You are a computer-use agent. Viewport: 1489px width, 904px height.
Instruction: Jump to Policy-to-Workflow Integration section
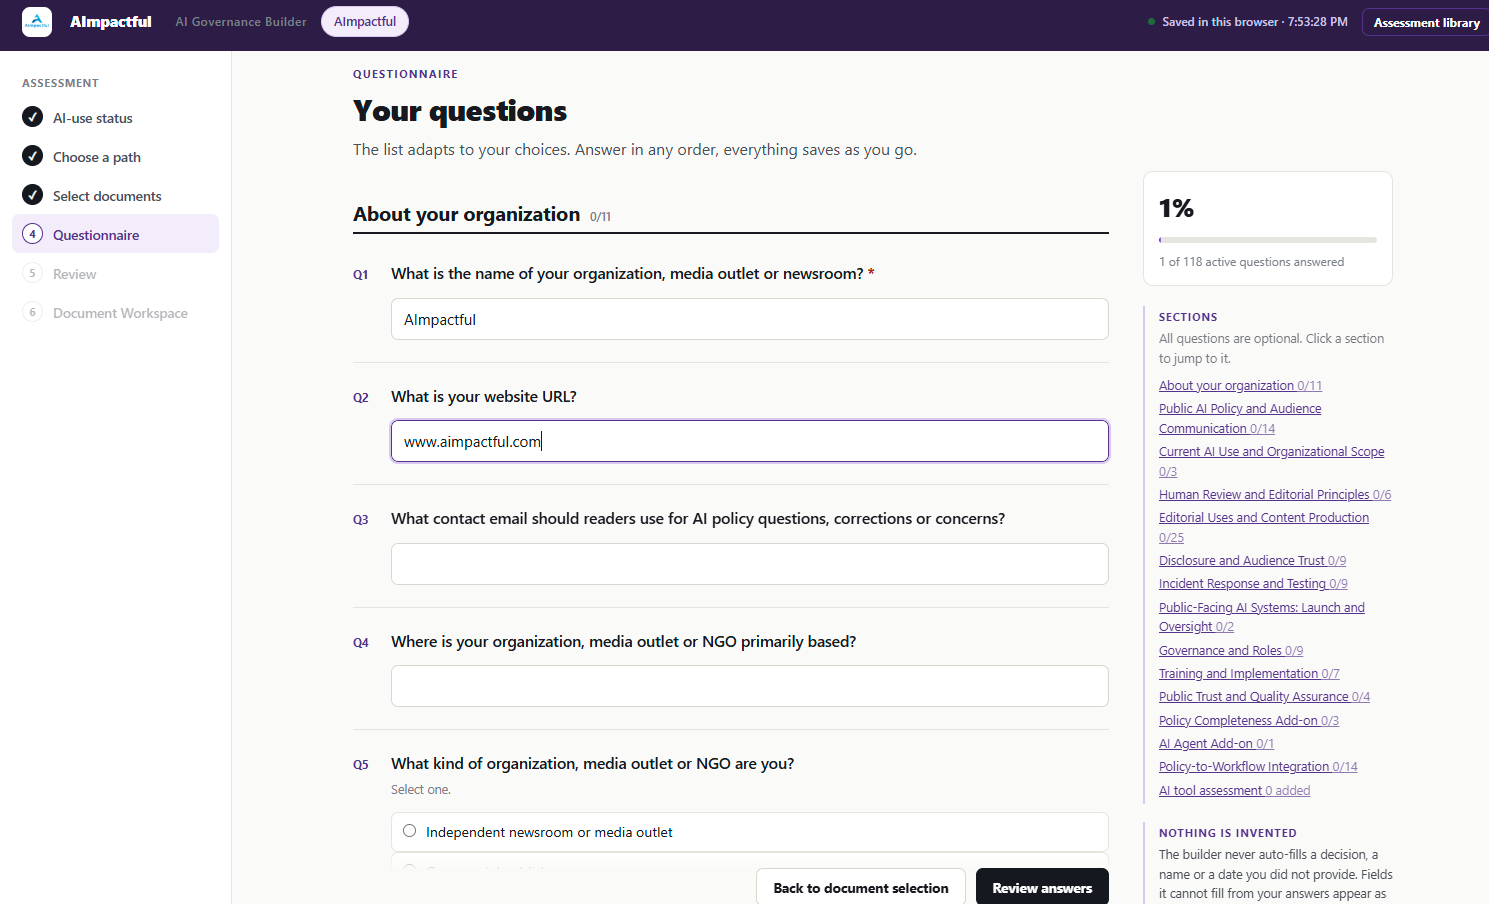[1258, 767]
